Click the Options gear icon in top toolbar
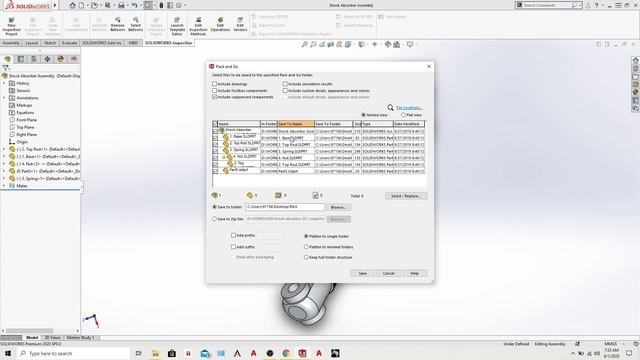Viewport: 640px width, 360px height. pyautogui.click(x=179, y=5)
